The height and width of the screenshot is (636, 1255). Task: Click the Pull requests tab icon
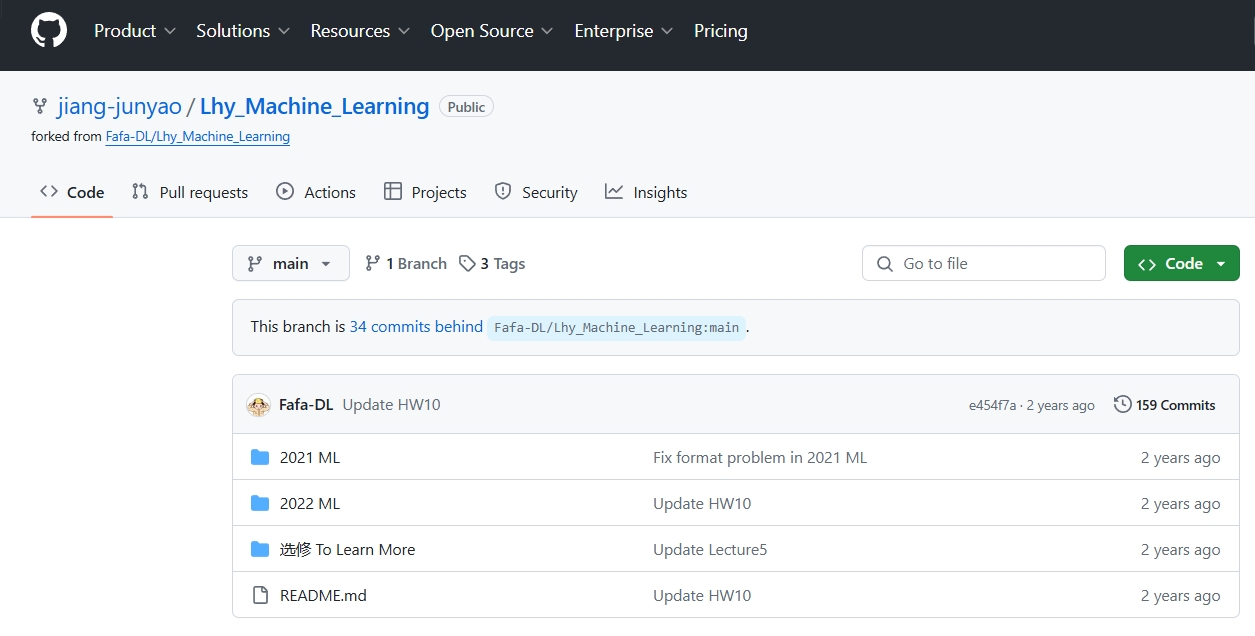tap(140, 192)
